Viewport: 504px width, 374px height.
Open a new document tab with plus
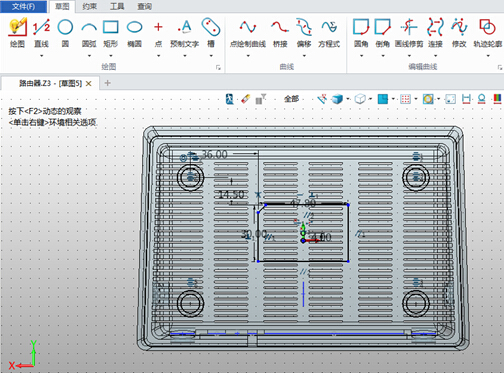[107, 83]
